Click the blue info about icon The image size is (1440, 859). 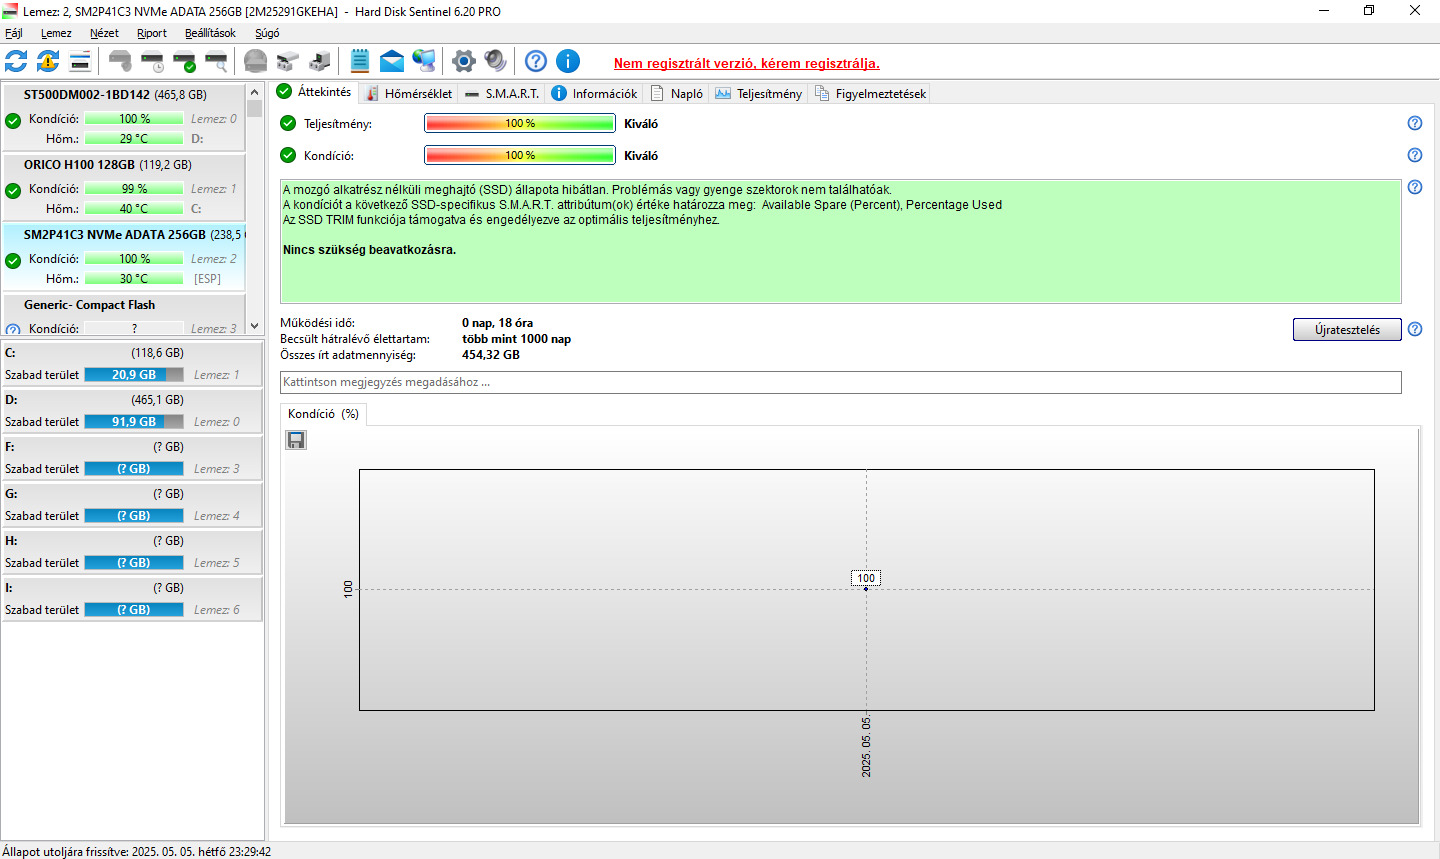pos(568,61)
